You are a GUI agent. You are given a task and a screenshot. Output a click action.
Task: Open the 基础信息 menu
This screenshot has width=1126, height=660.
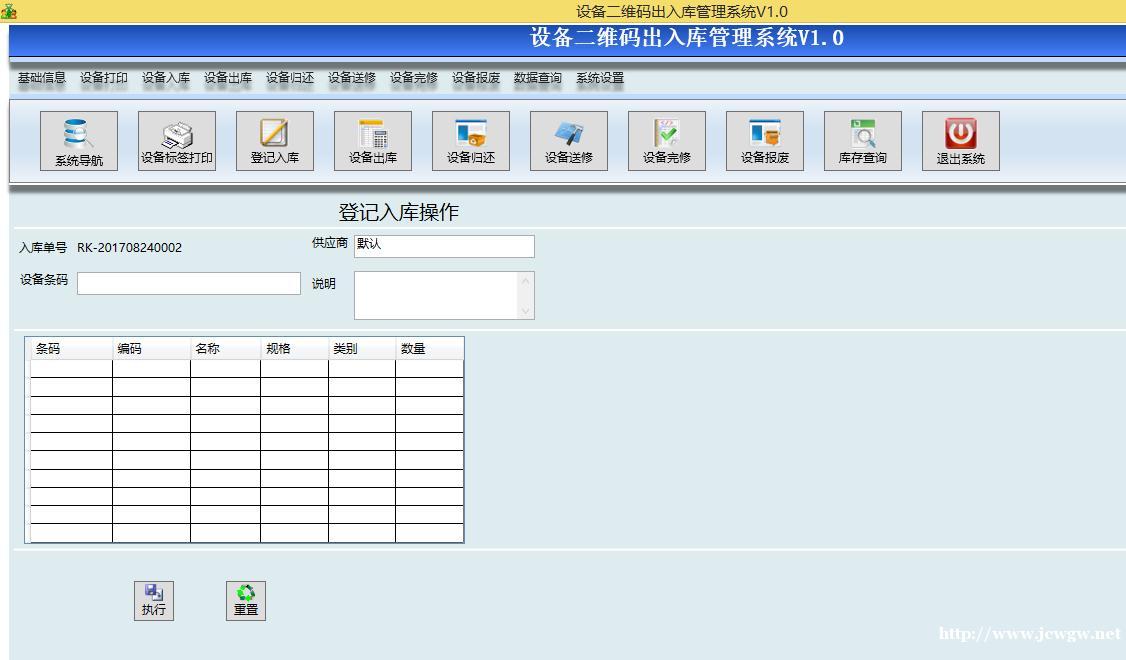42,78
